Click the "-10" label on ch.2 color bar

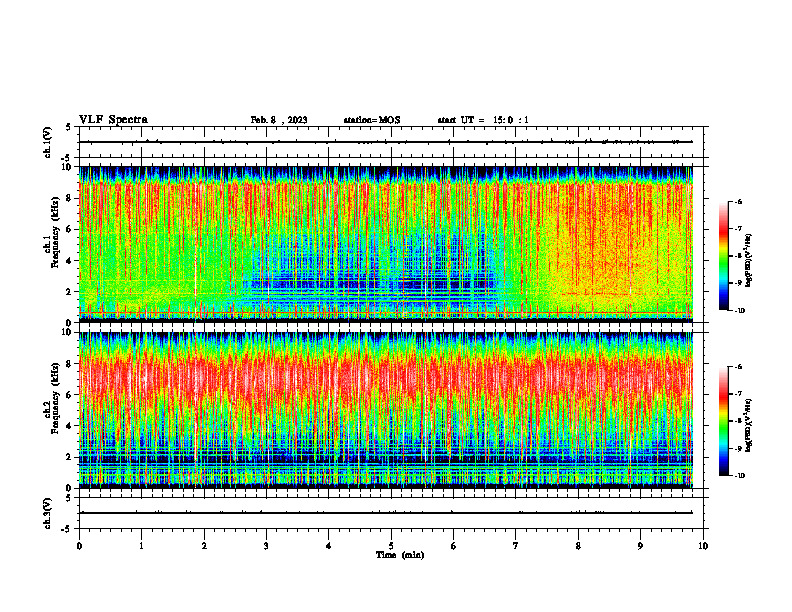coord(740,476)
